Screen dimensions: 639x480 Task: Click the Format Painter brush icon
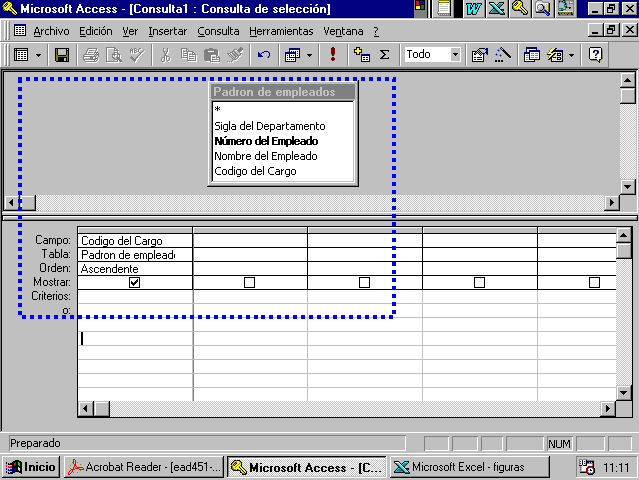click(235, 55)
